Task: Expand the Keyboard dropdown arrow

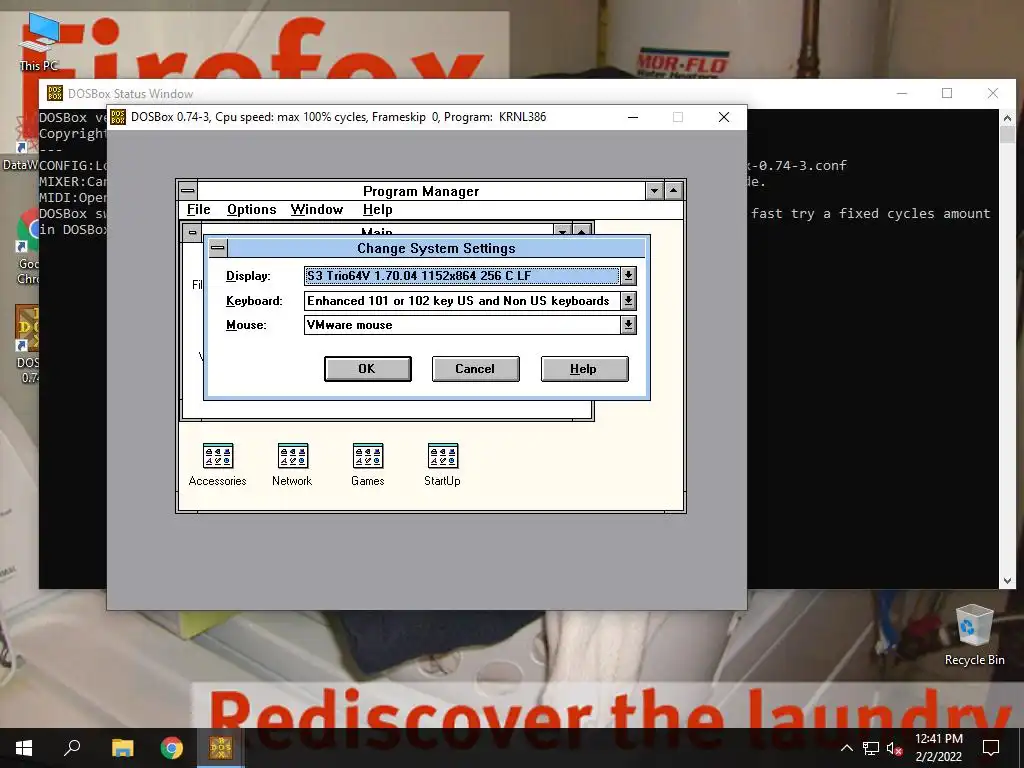Action: pos(628,300)
